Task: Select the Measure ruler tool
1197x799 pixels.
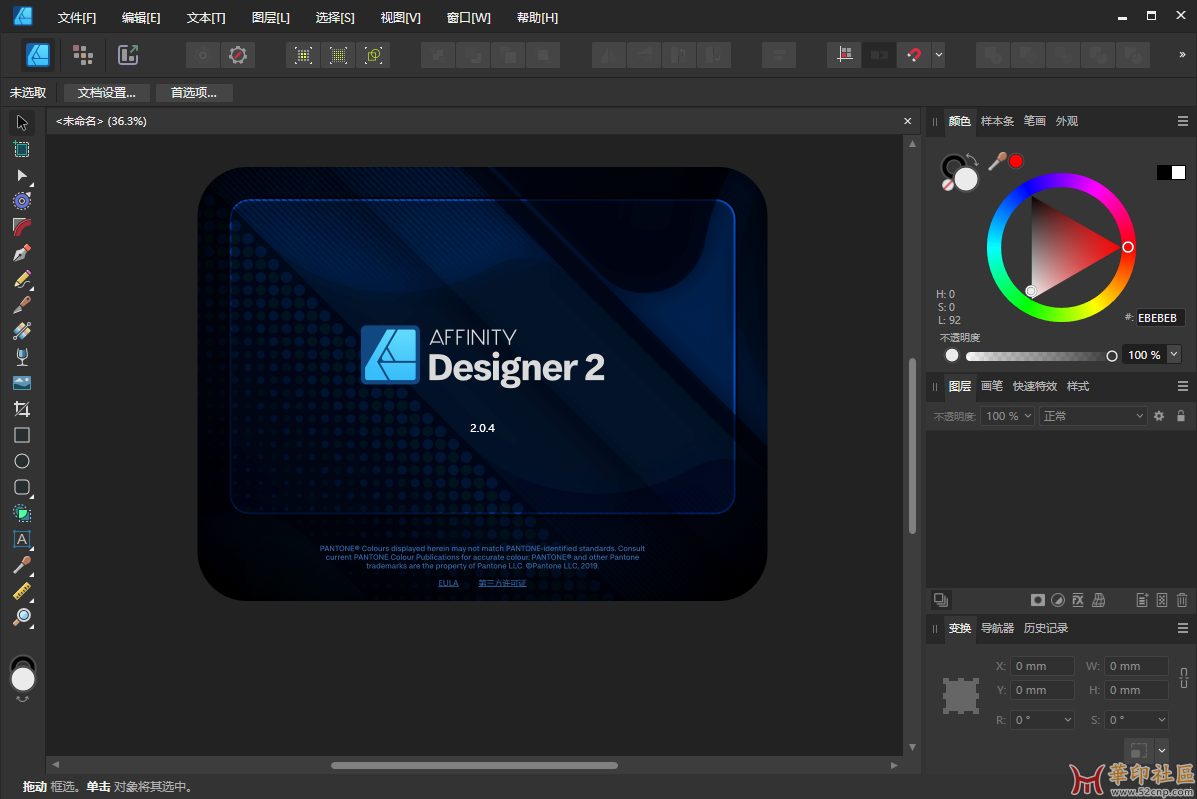Action: [x=22, y=591]
